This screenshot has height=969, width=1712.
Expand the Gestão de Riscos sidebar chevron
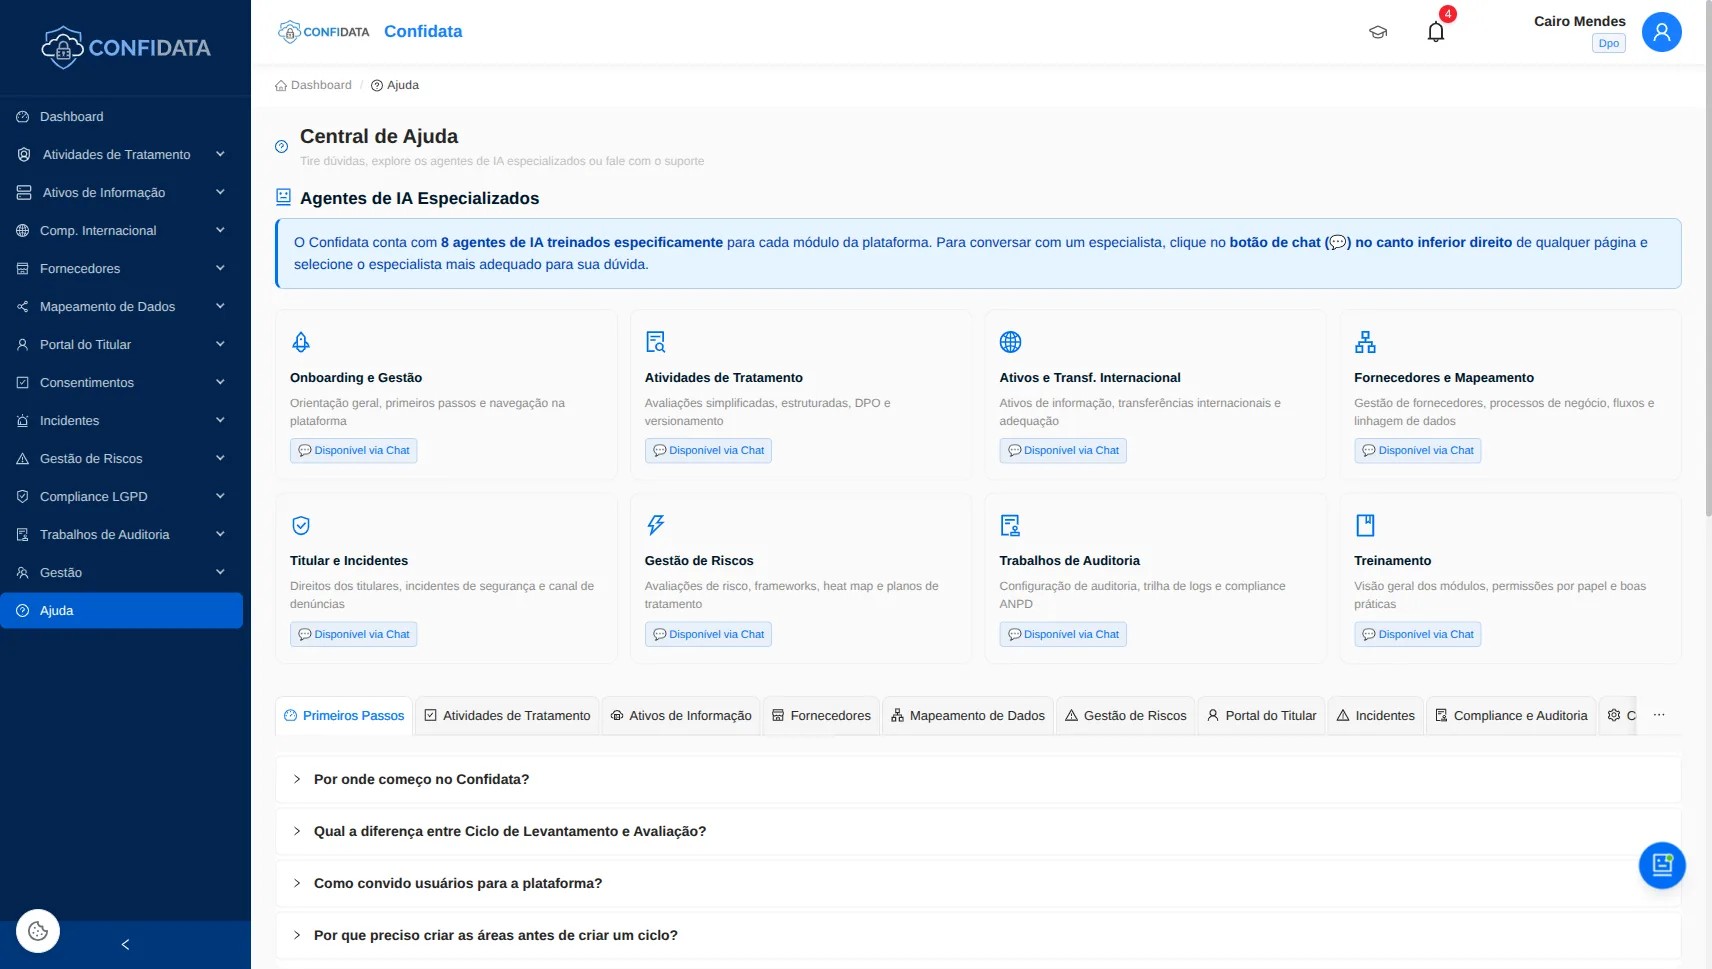(x=219, y=458)
